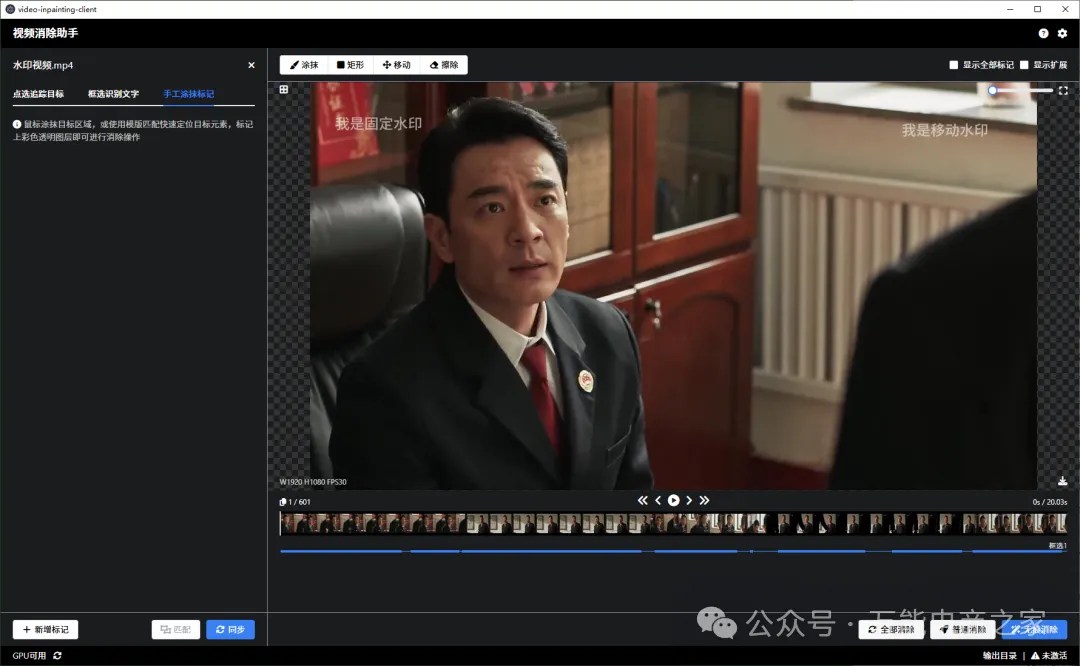Activate the 移动 move tool

[x=397, y=65]
